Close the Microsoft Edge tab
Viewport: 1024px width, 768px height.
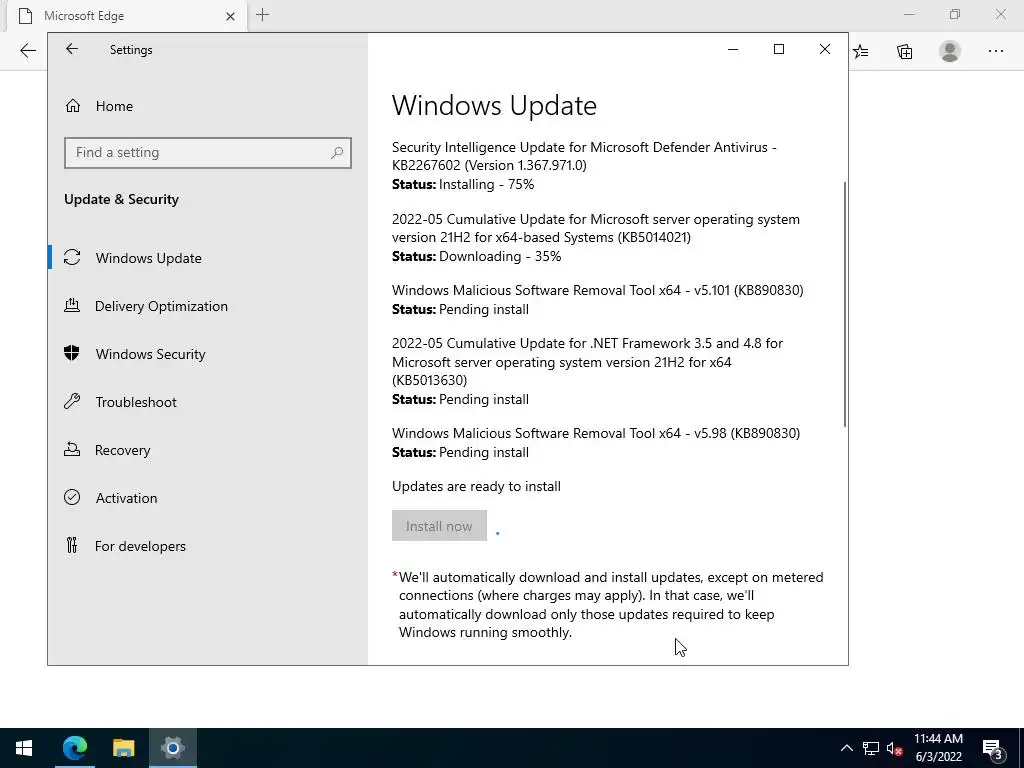[x=230, y=16]
